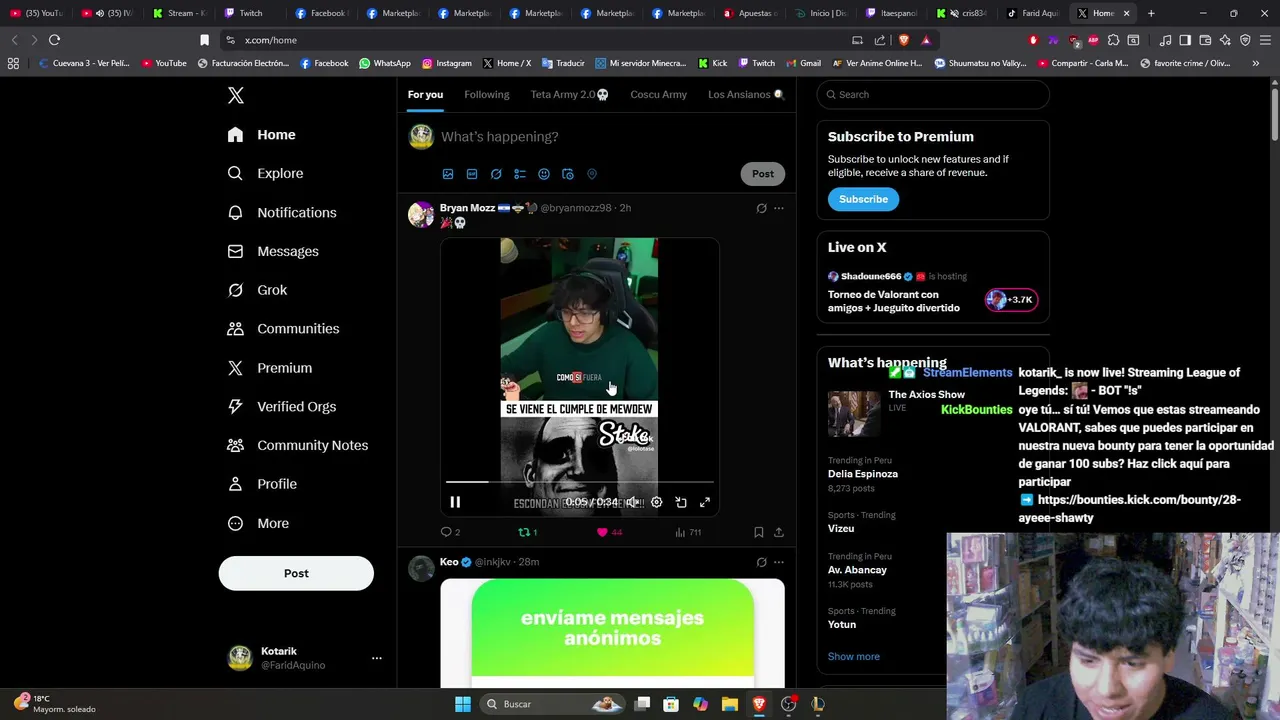Bookmark this page in address bar
This screenshot has height=720, width=1280.
[x=204, y=40]
